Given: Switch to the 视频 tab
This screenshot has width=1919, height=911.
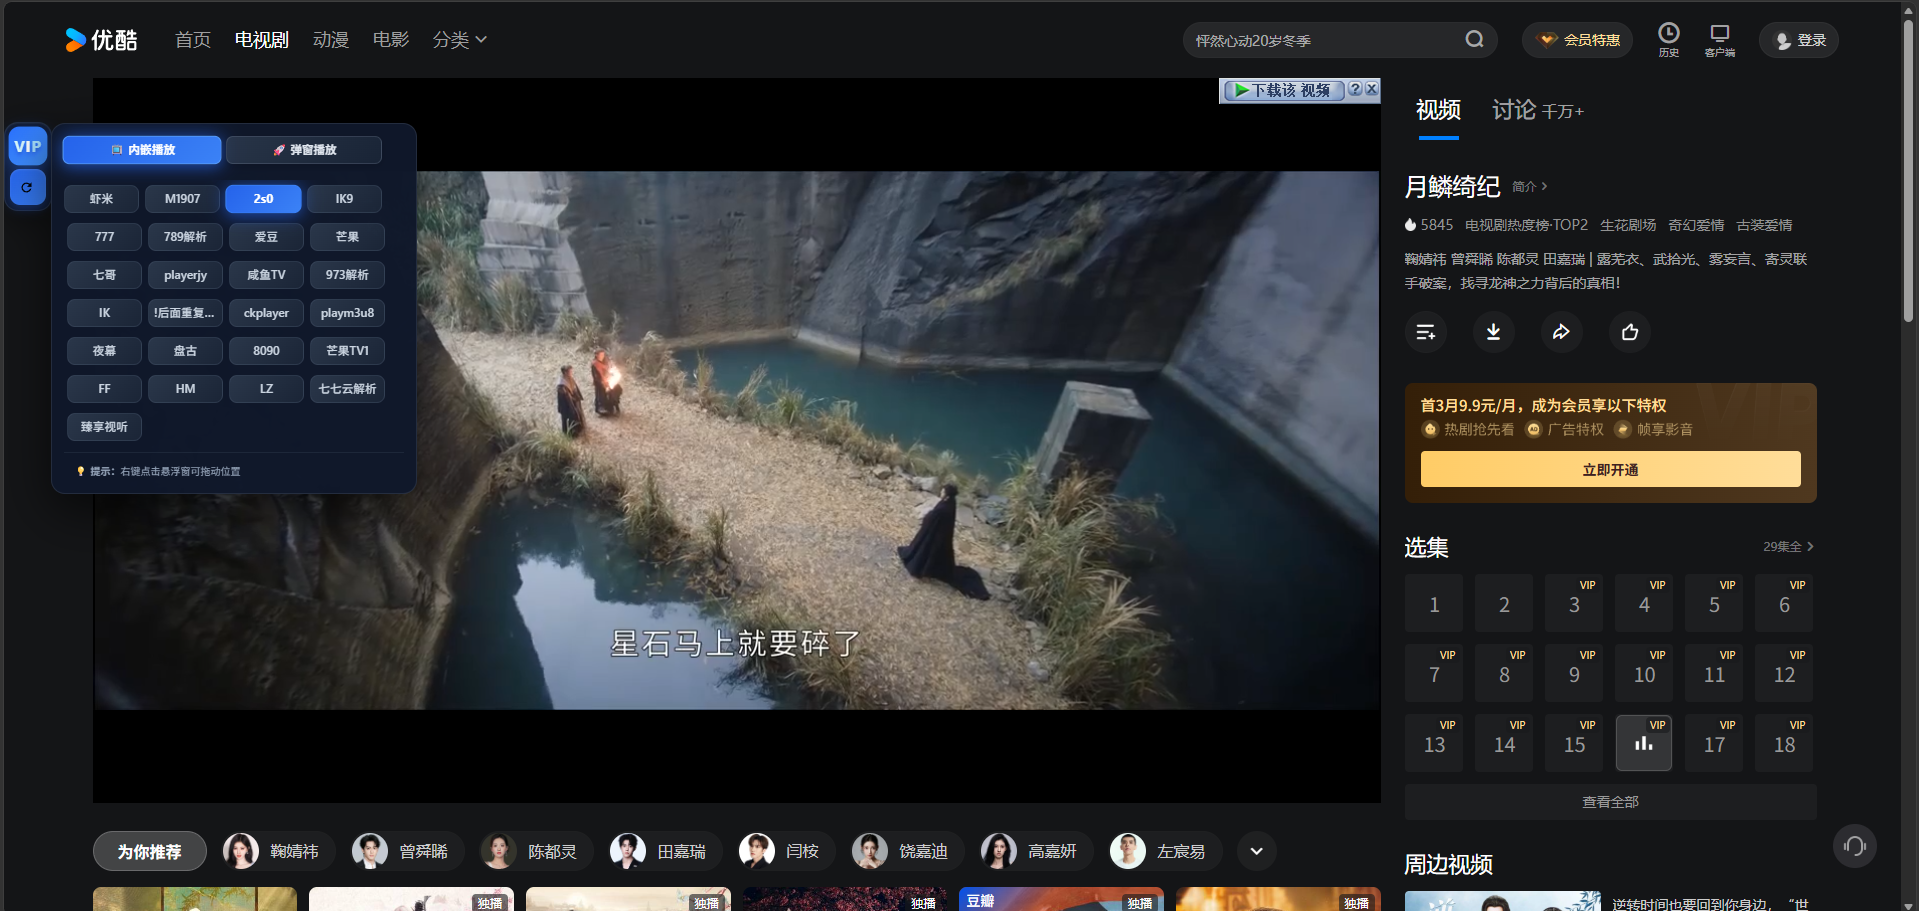Looking at the screenshot, I should tap(1439, 110).
